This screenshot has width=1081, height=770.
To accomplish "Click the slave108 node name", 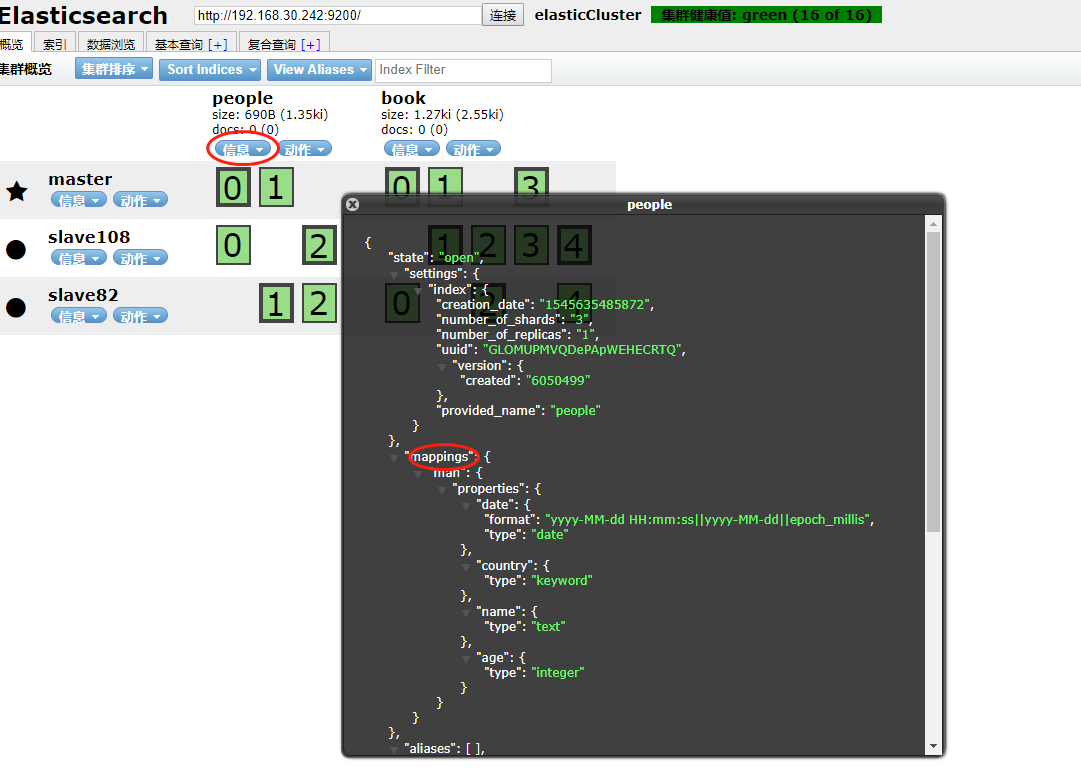I will click(89, 237).
